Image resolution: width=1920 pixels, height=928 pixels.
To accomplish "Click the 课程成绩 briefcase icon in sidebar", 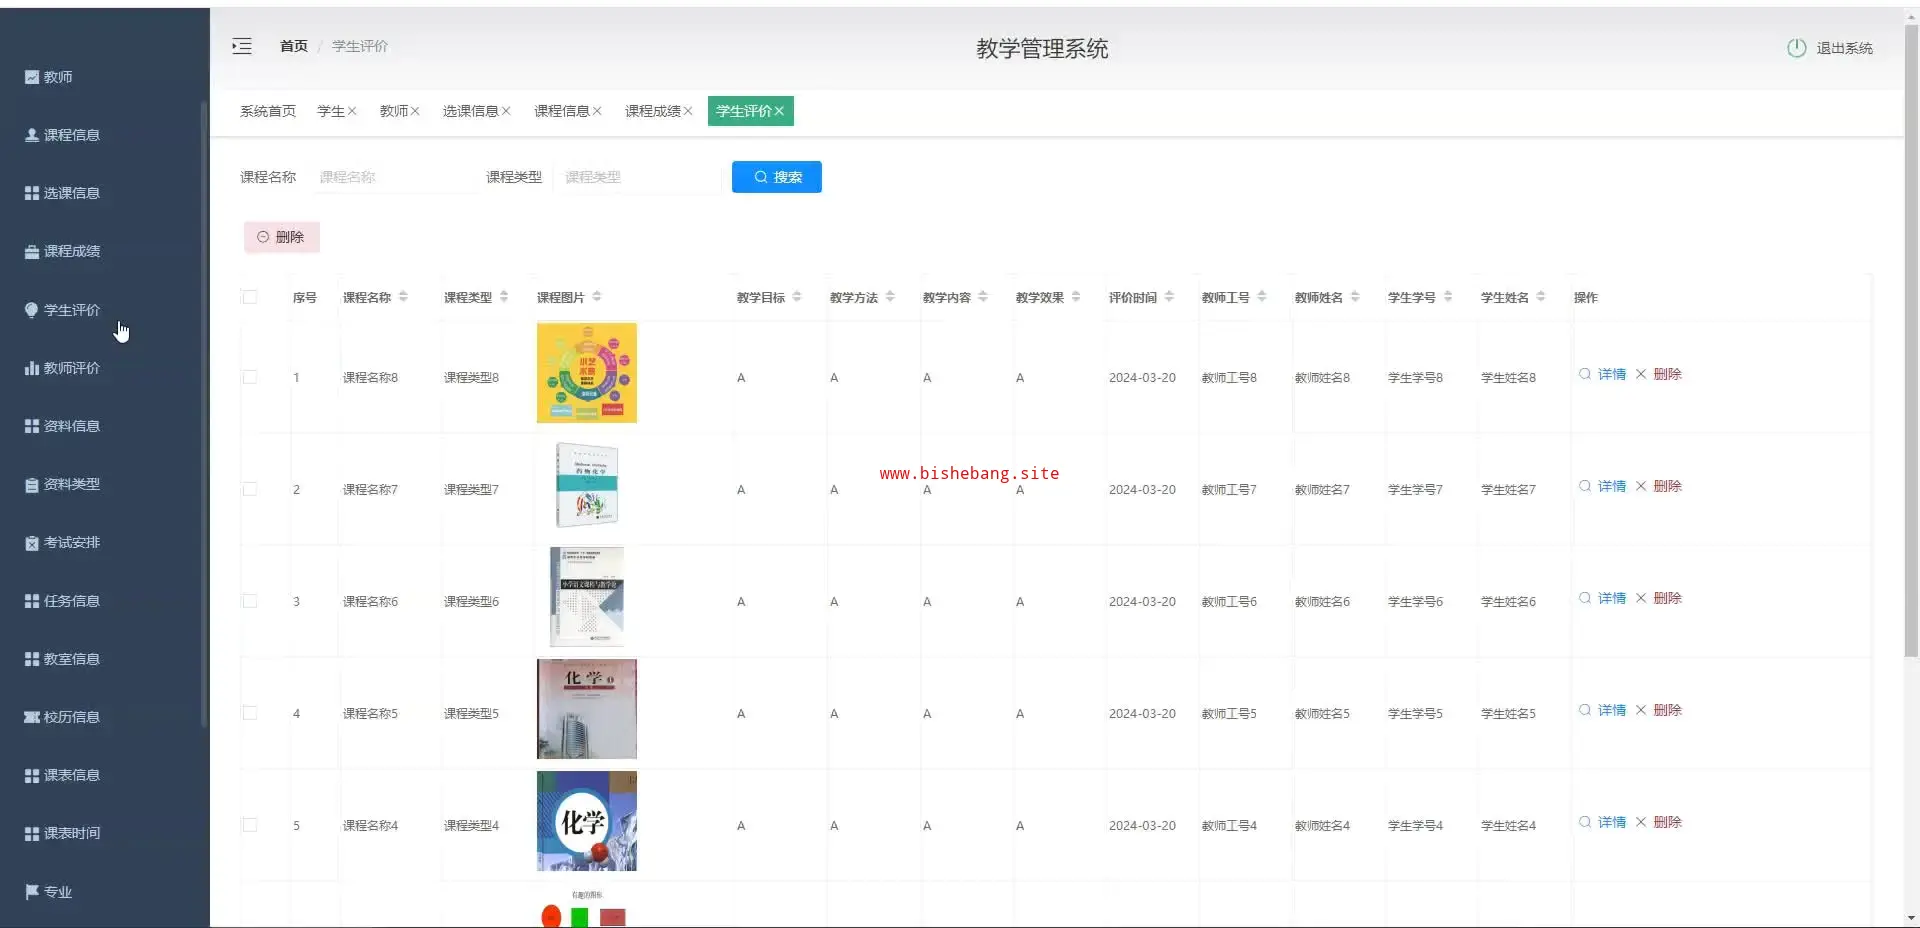I will click(x=32, y=252).
